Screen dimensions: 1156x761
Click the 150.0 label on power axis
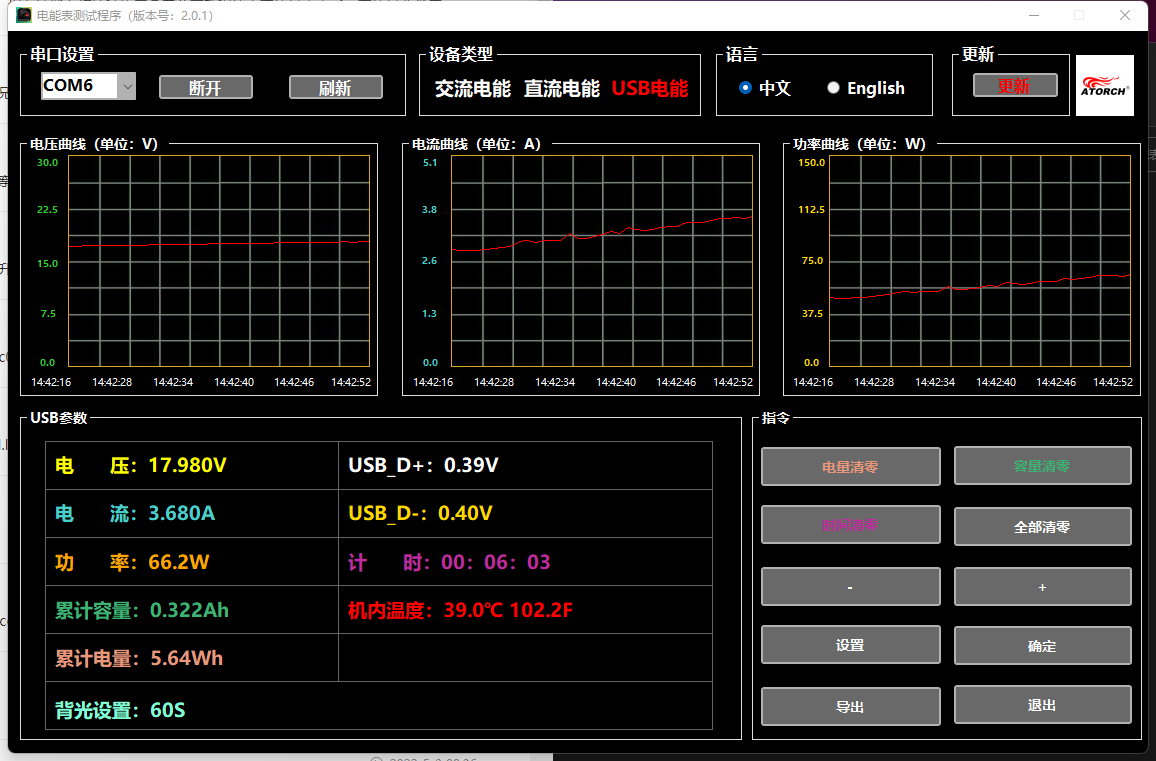click(812, 162)
